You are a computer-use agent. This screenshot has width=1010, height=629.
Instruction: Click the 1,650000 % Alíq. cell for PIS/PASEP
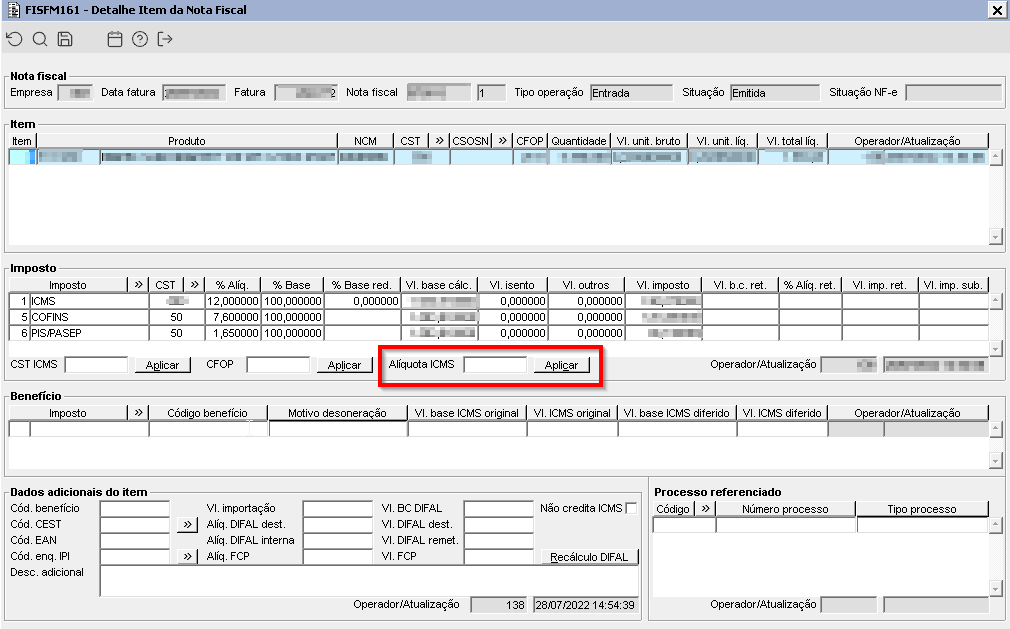233,333
